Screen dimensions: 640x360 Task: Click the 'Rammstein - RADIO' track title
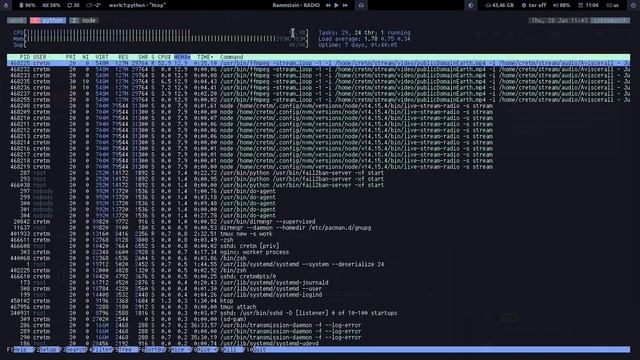[x=296, y=5]
